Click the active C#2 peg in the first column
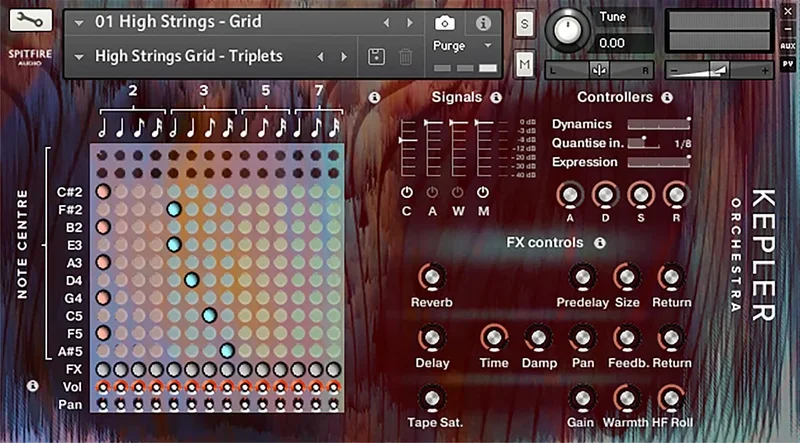Screen dimensions: 800x443 [103, 191]
